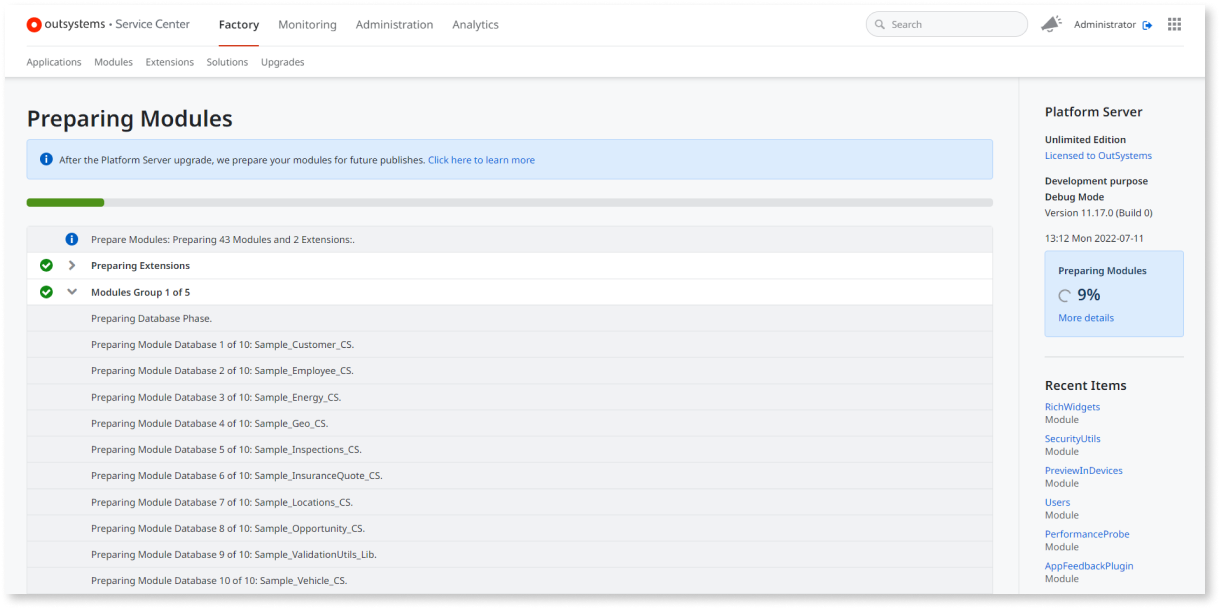1220x609 pixels.
Task: Click the green progress bar
Action: [65, 201]
